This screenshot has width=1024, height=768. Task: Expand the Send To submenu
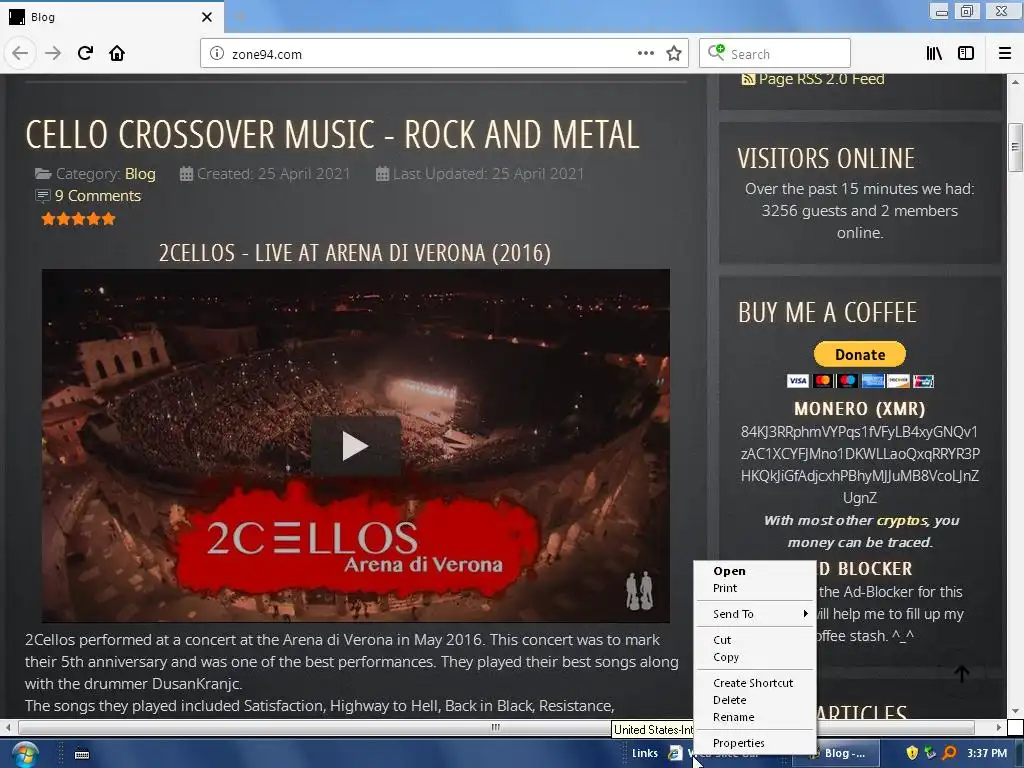pos(755,614)
